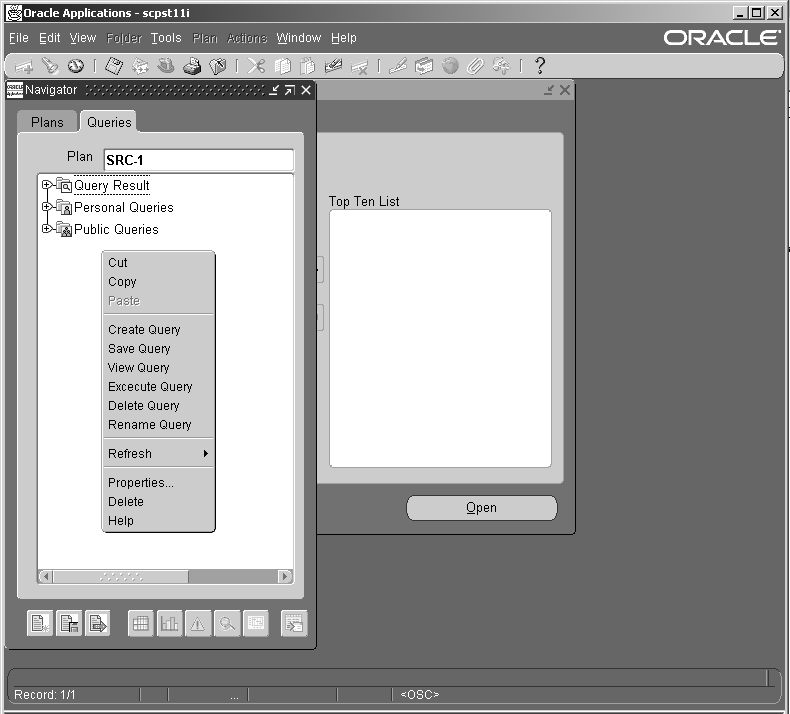Open the Tools menu
Screen dimensions: 790x714
[x=166, y=38]
